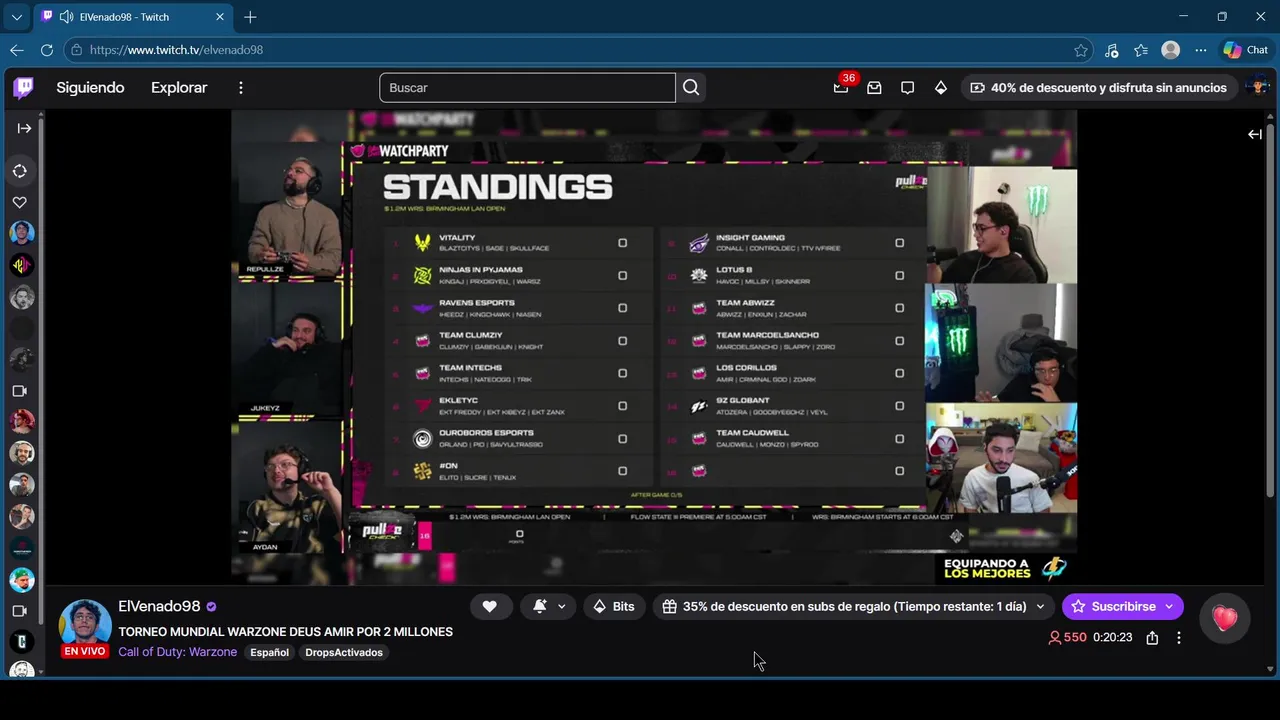The height and width of the screenshot is (720, 1280).
Task: Open Suscribirse dropdown arrow
Action: tap(1169, 607)
